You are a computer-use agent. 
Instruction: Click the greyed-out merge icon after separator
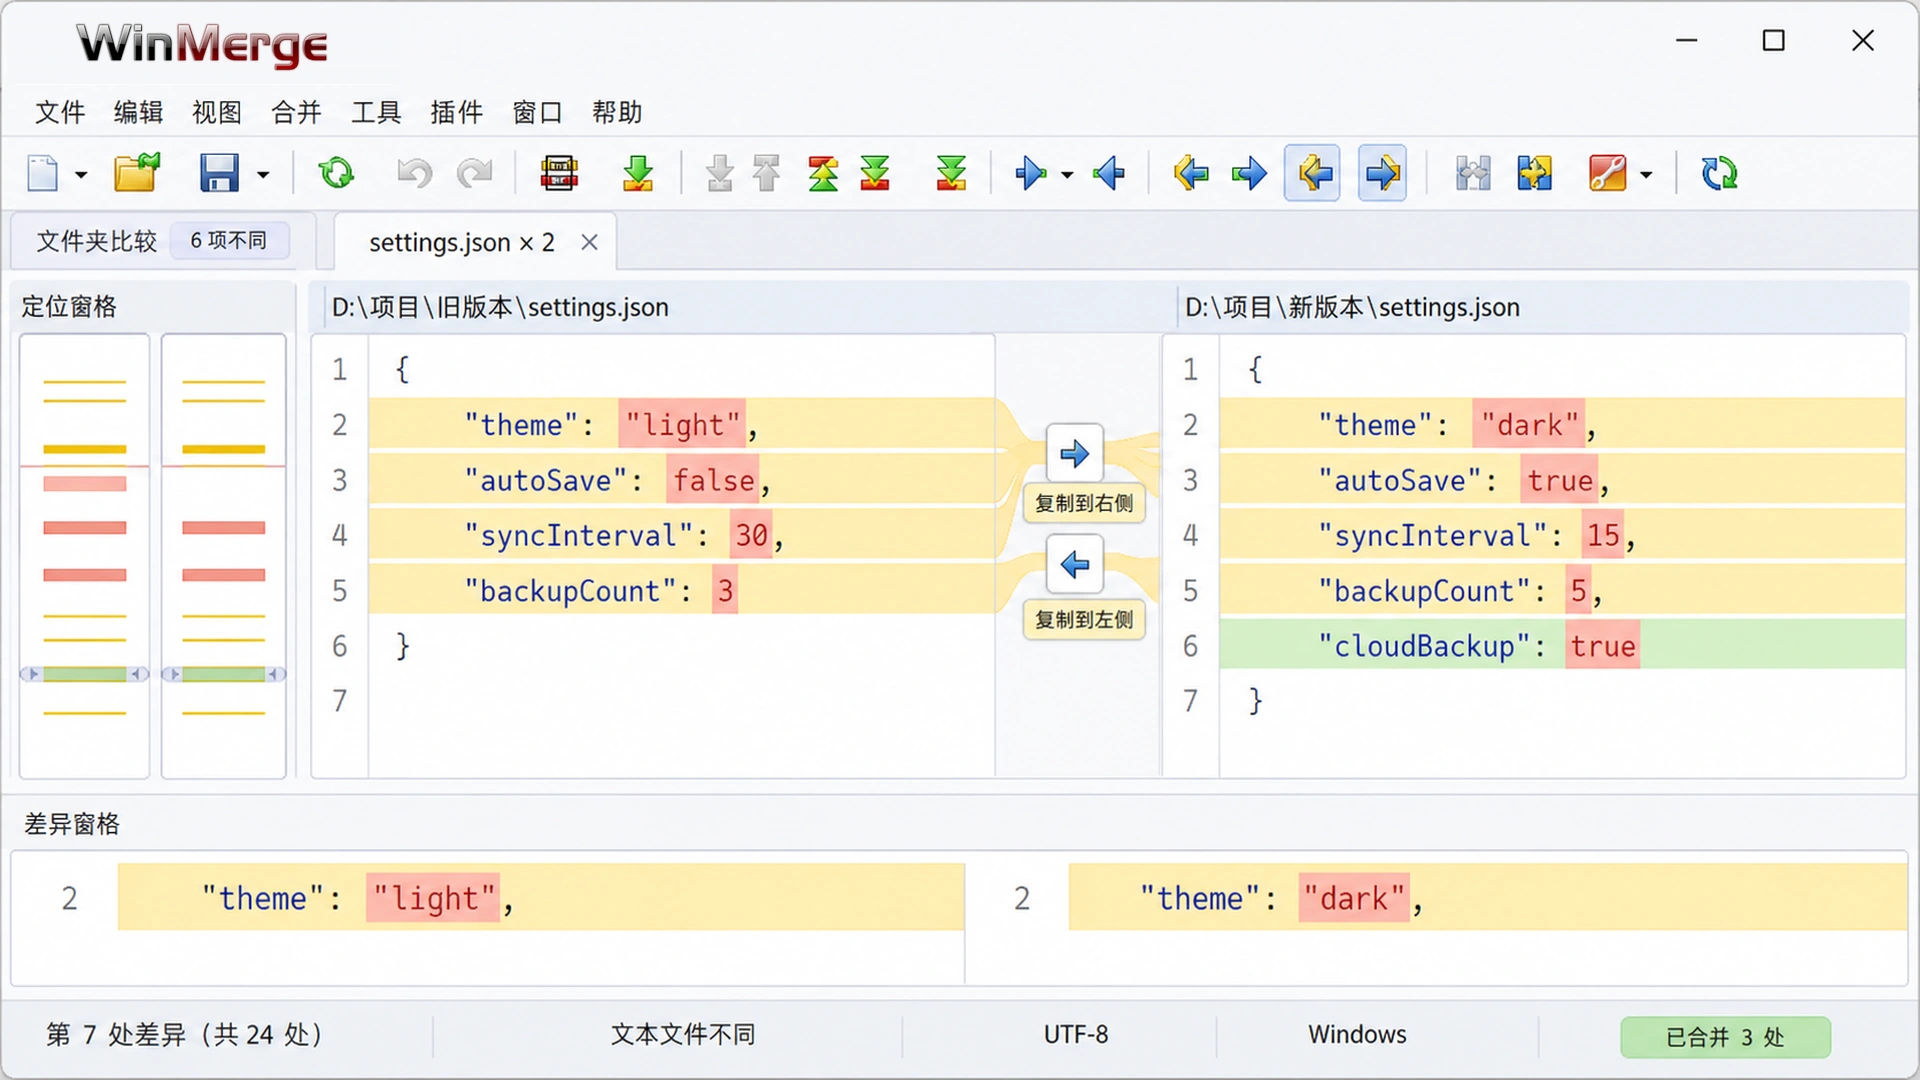pyautogui.click(x=1473, y=173)
